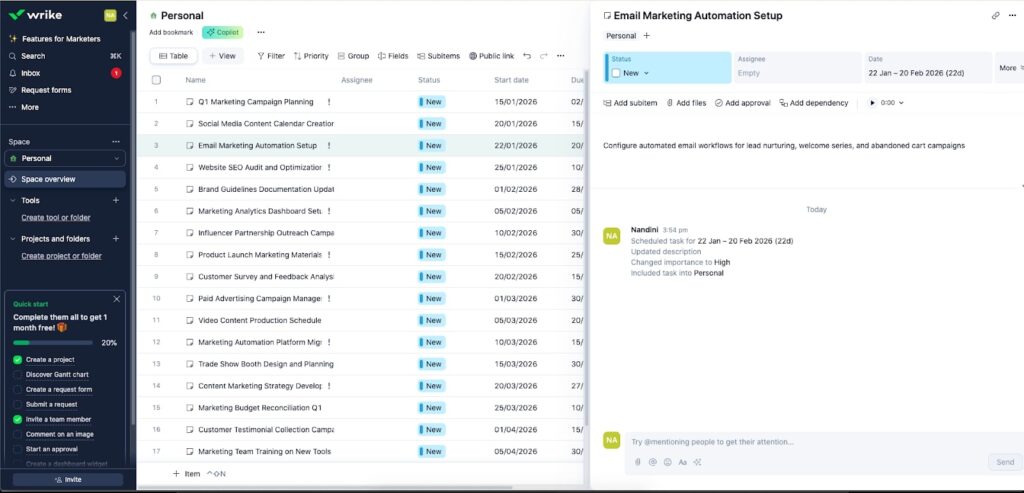Image resolution: width=1024 pixels, height=493 pixels.
Task: Open the task panel three-dot menu
Action: (x=1012, y=16)
